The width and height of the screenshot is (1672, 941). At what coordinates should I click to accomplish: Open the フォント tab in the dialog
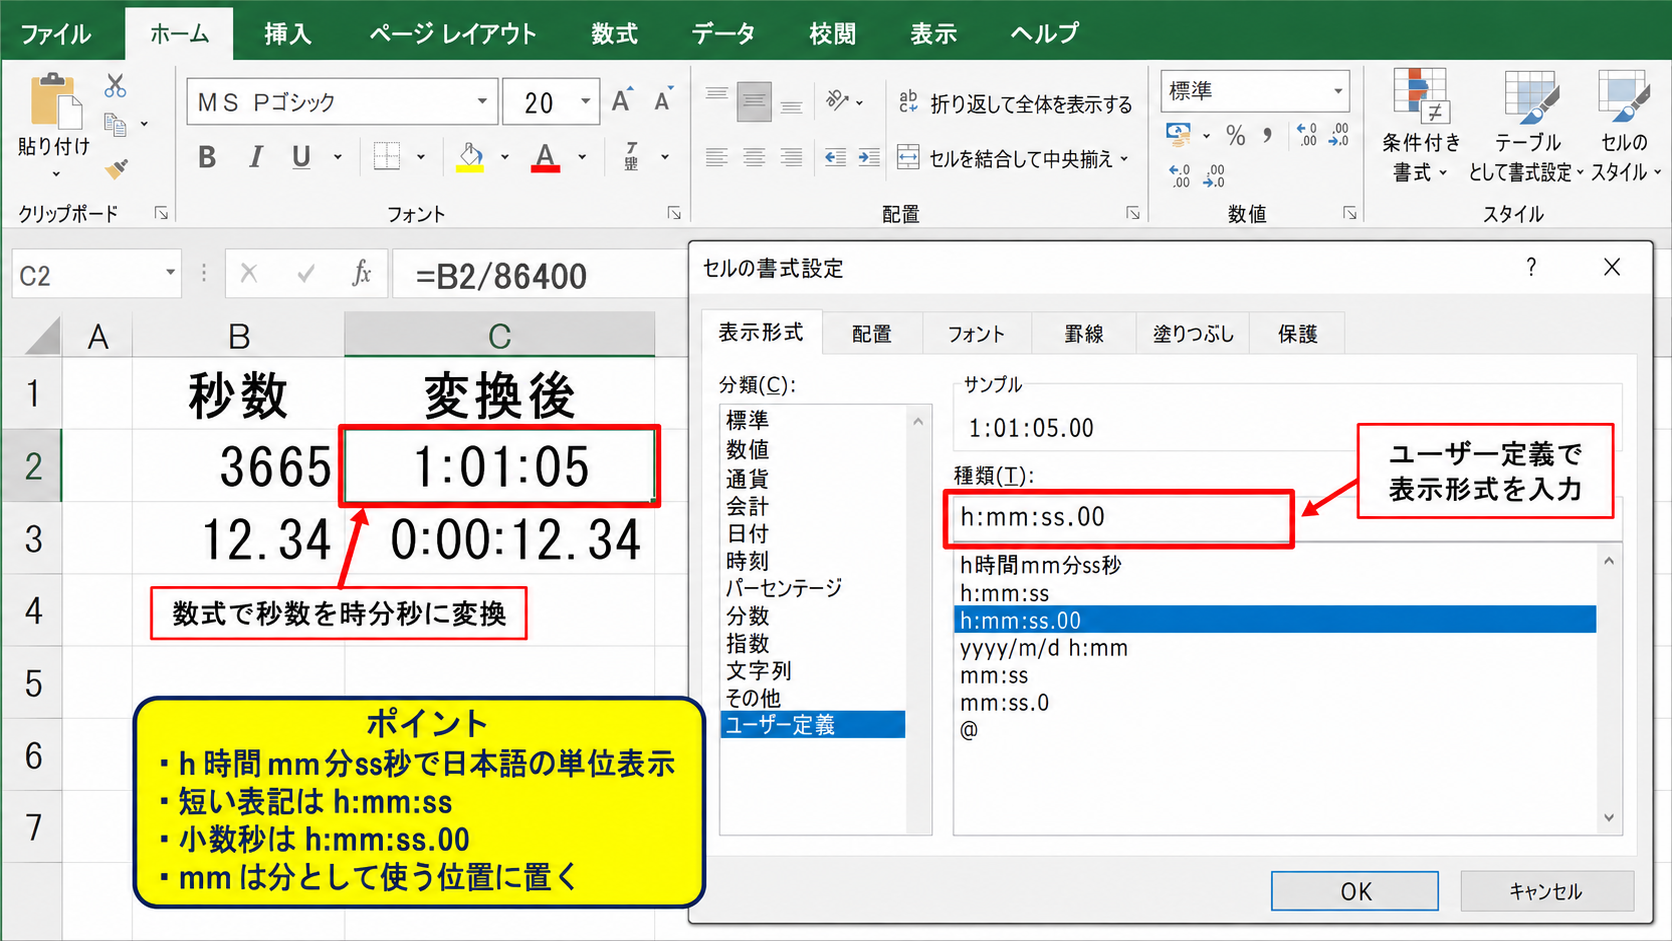pyautogui.click(x=976, y=334)
